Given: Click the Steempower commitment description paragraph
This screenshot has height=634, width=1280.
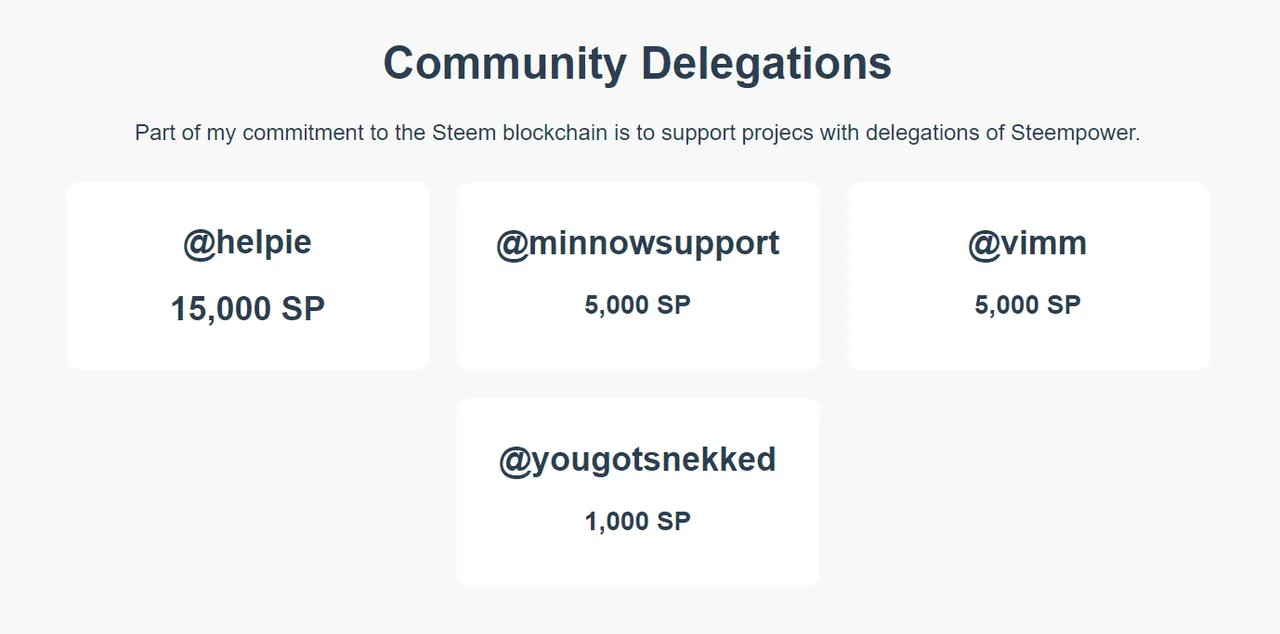Looking at the screenshot, I should pyautogui.click(x=637, y=132).
